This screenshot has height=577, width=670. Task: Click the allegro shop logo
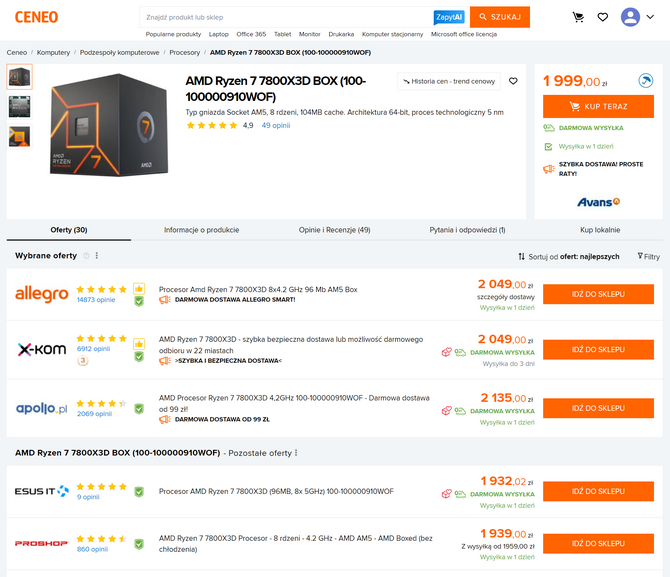point(41,294)
